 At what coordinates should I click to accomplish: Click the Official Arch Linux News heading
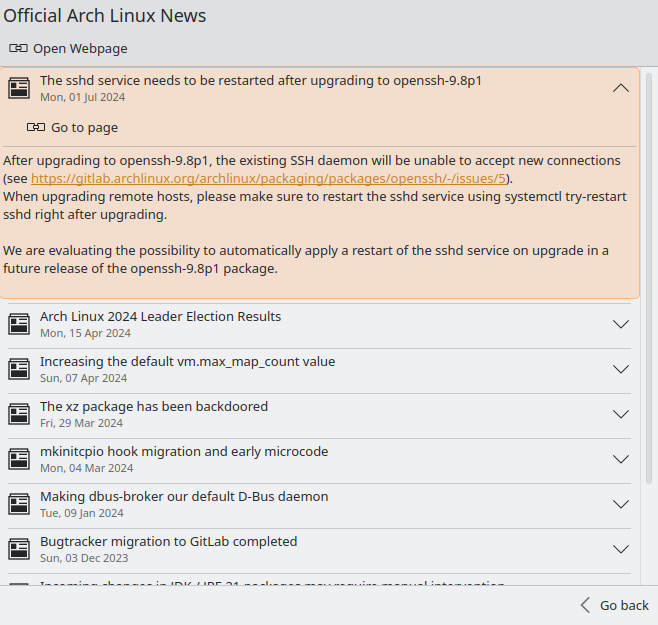pyautogui.click(x=105, y=16)
